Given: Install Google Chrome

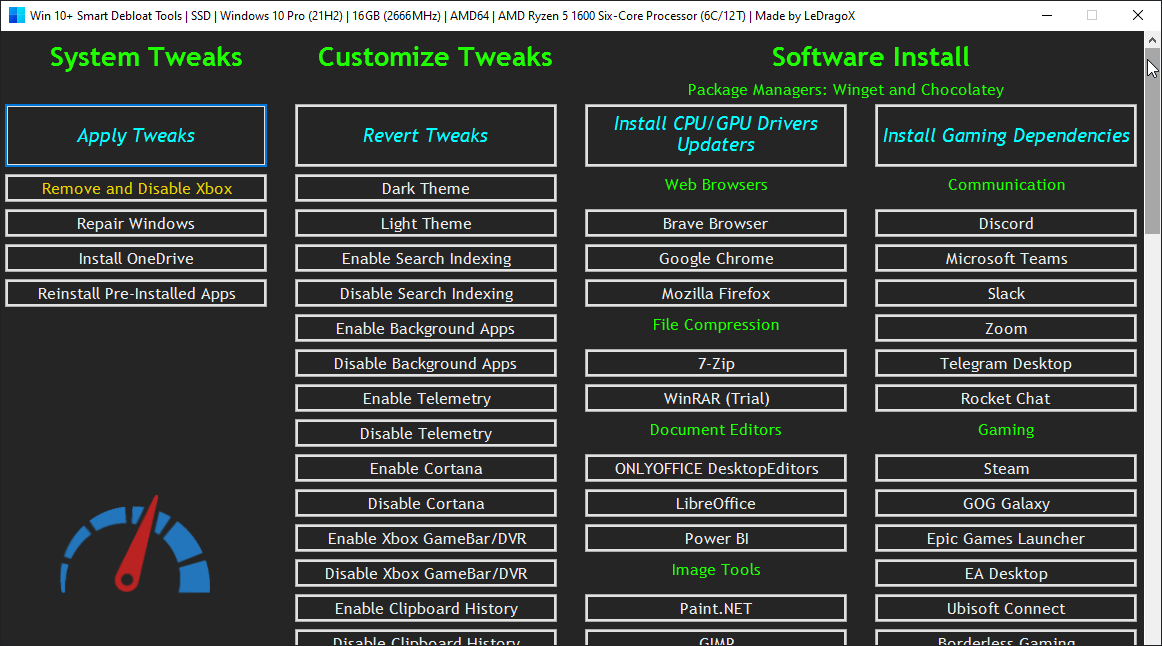Looking at the screenshot, I should point(716,258).
